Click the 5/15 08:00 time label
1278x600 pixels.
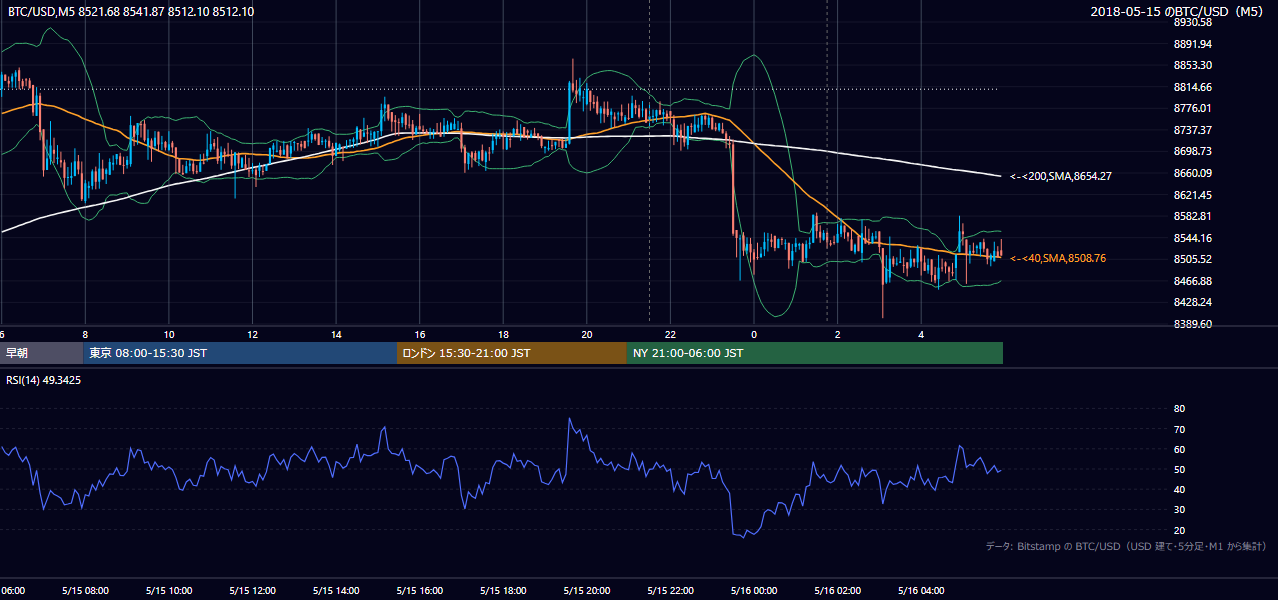pos(85,591)
